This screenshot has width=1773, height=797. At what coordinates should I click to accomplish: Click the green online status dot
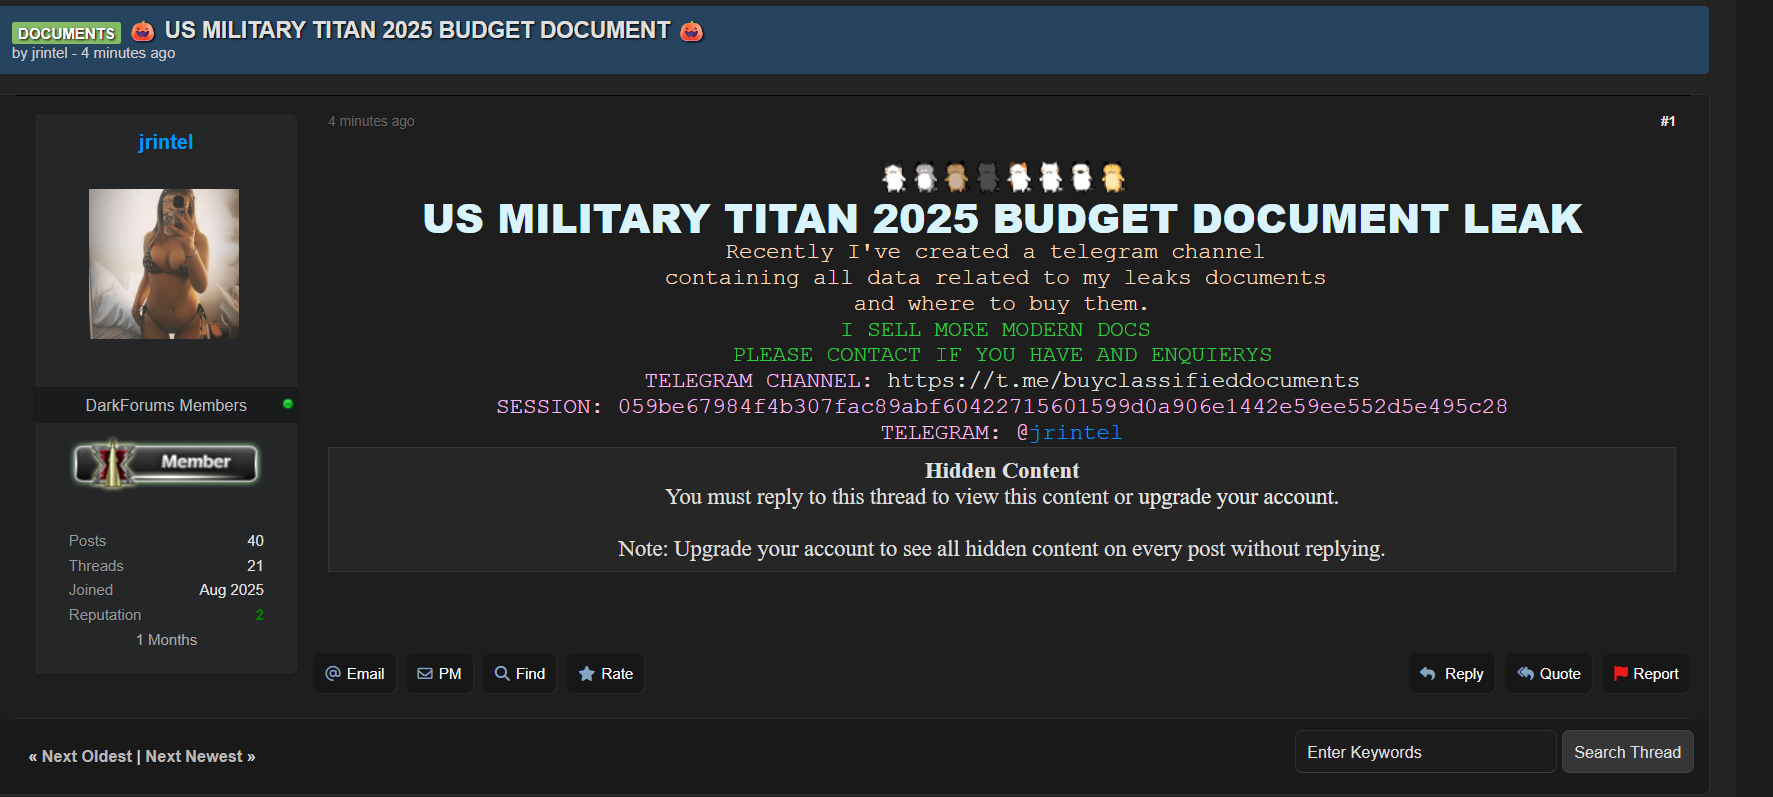(288, 404)
